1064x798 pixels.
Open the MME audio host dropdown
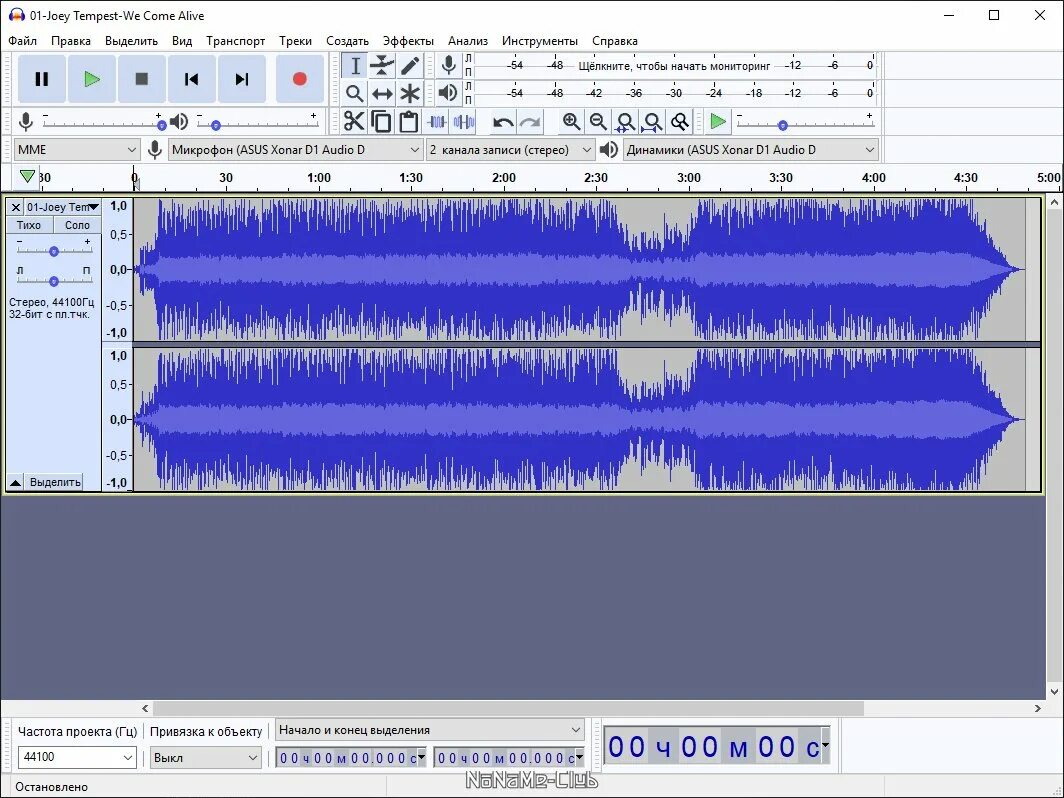point(77,150)
